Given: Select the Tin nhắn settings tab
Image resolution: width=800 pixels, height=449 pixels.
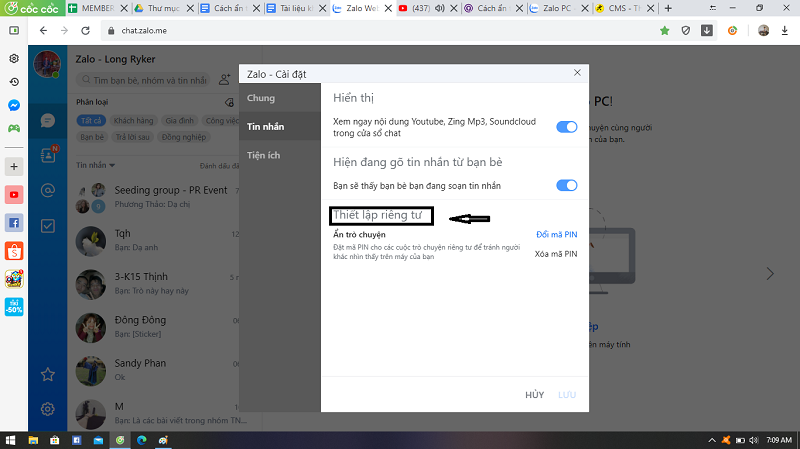Looking at the screenshot, I should click(x=280, y=127).
